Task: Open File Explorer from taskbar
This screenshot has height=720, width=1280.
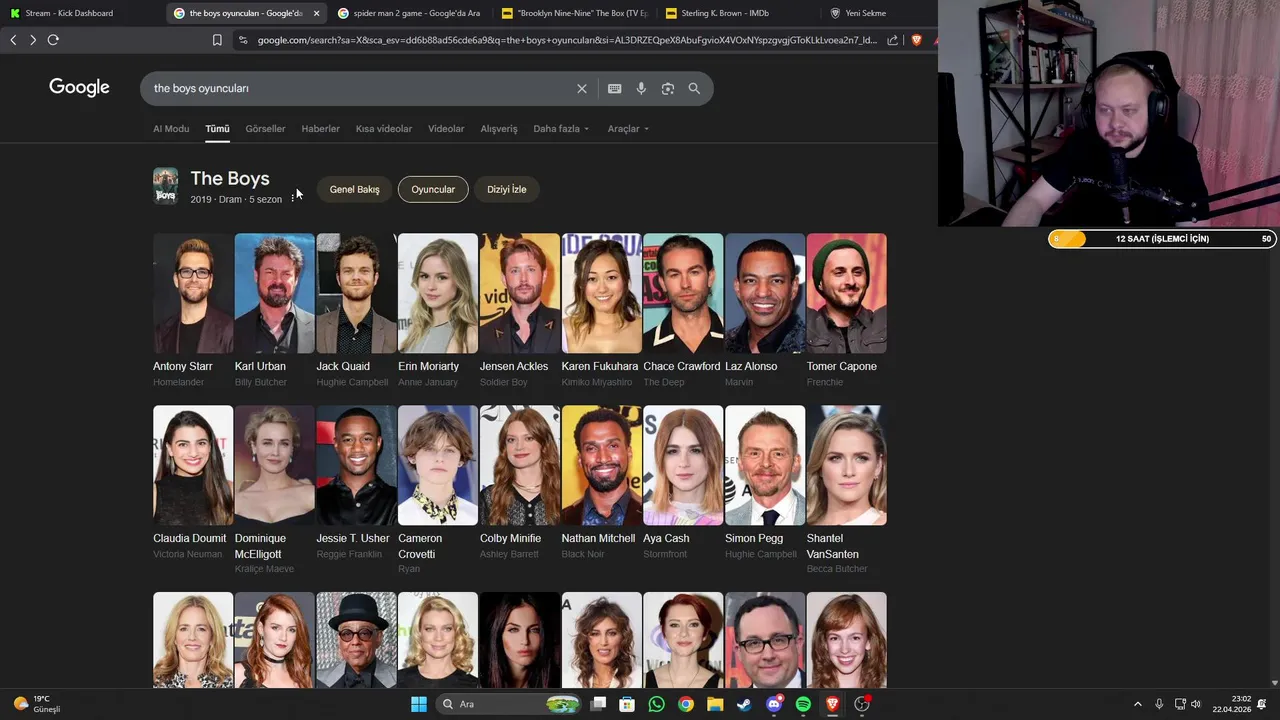Action: [715, 704]
